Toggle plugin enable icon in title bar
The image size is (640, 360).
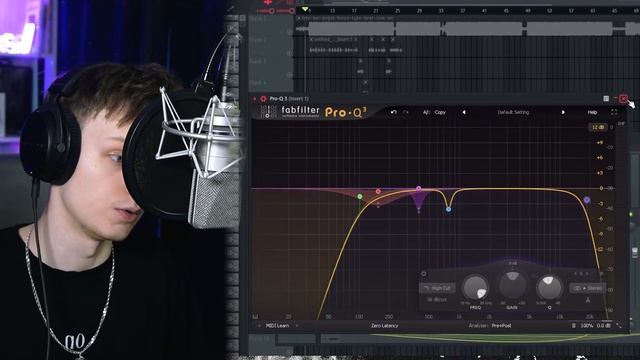tap(263, 99)
